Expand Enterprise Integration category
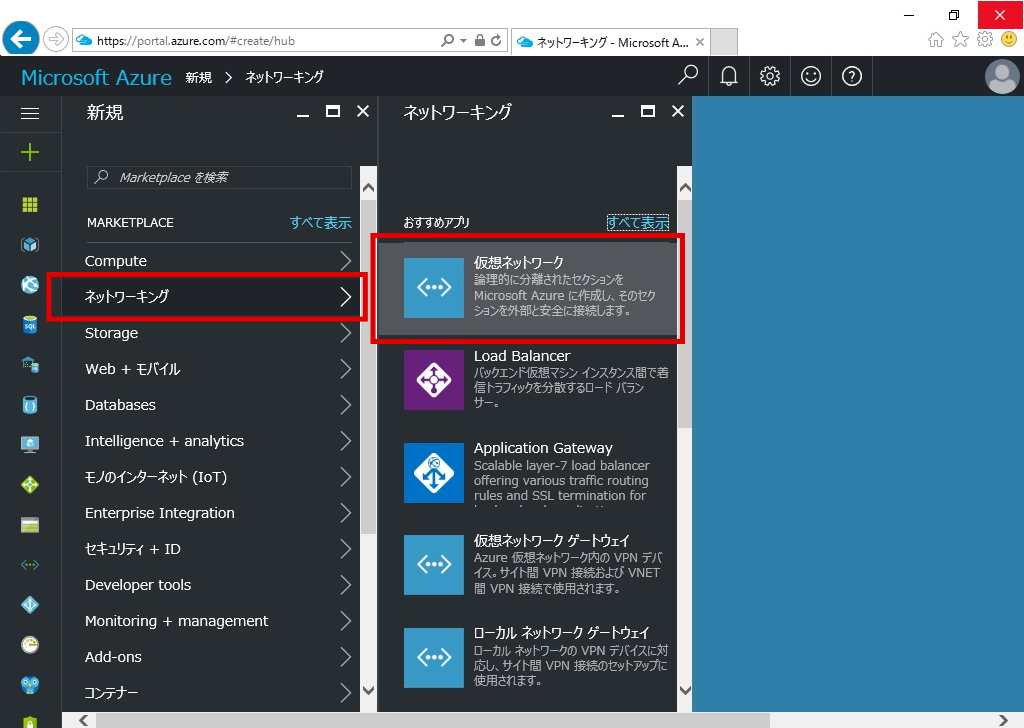Image resolution: width=1024 pixels, height=728 pixels. (218, 513)
